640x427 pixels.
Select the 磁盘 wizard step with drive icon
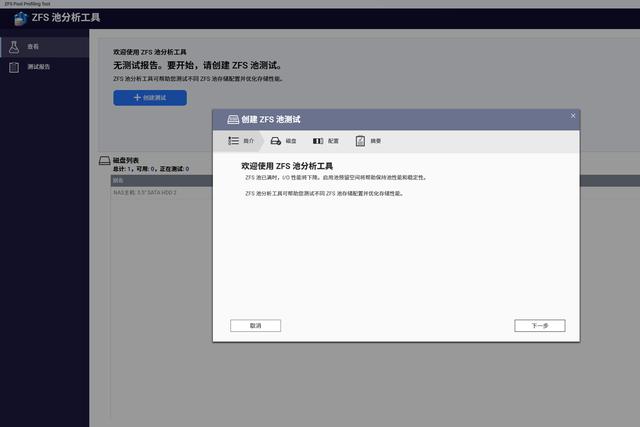(x=283, y=141)
